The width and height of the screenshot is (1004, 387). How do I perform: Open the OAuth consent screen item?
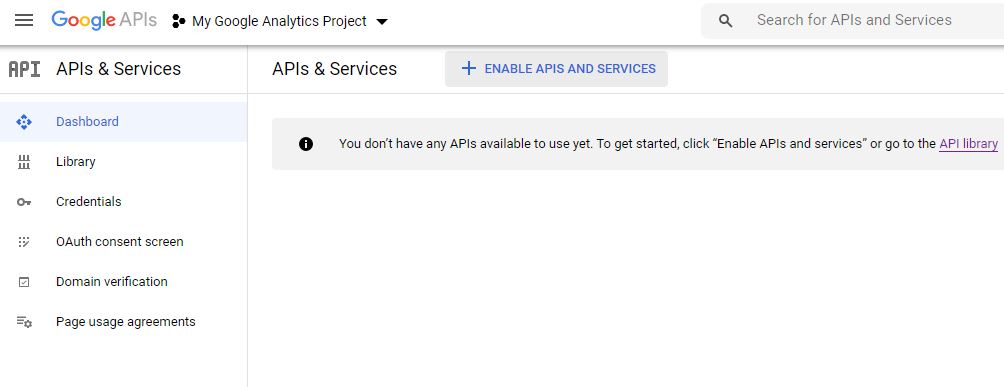[x=124, y=242]
